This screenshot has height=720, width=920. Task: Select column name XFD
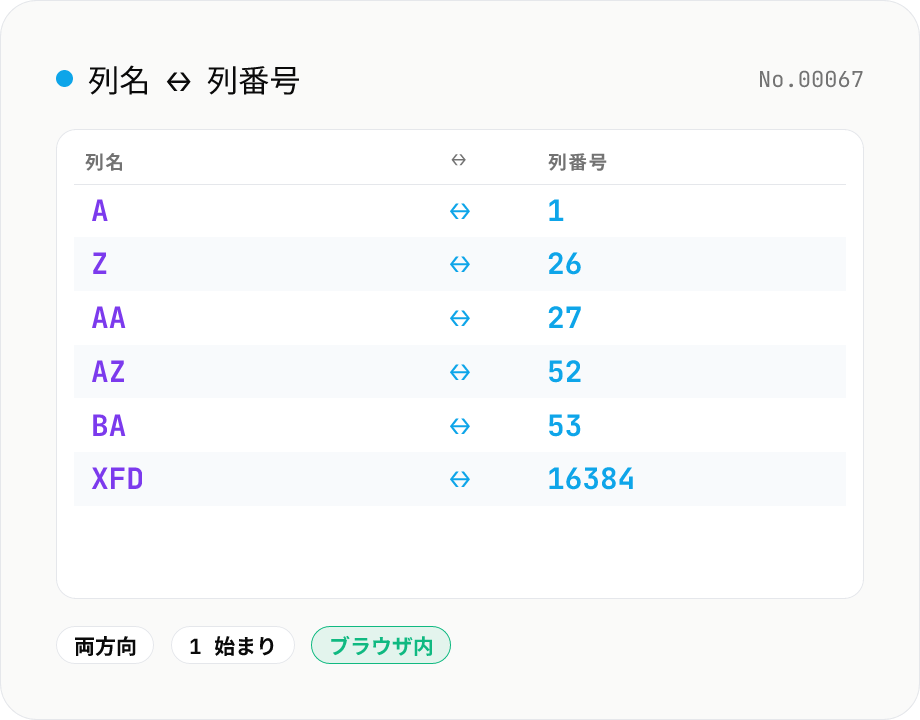117,479
